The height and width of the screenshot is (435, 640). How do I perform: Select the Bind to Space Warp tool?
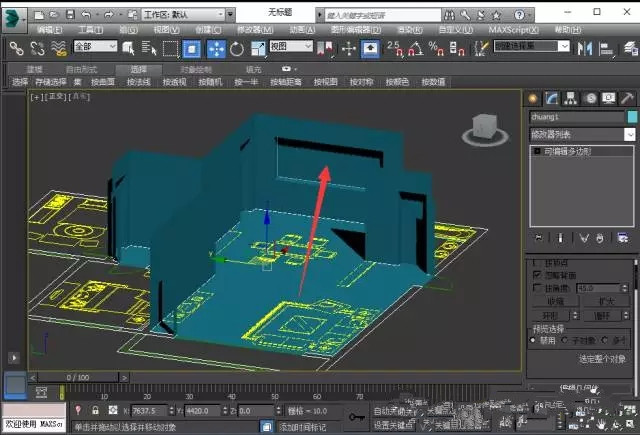(x=59, y=49)
